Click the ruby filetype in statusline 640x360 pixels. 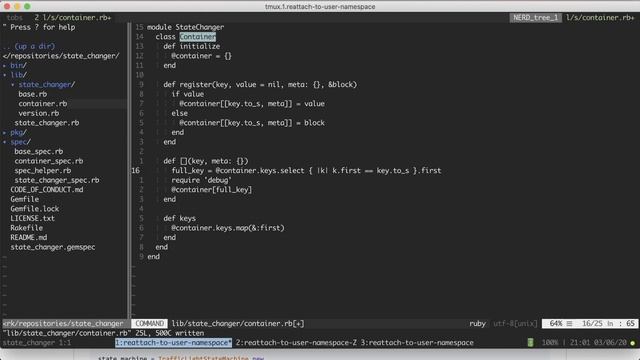(478, 324)
